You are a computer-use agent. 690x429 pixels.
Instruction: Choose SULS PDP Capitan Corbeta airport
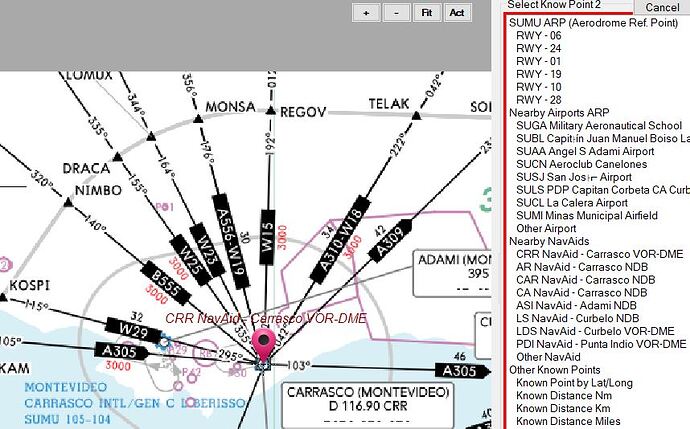603,190
